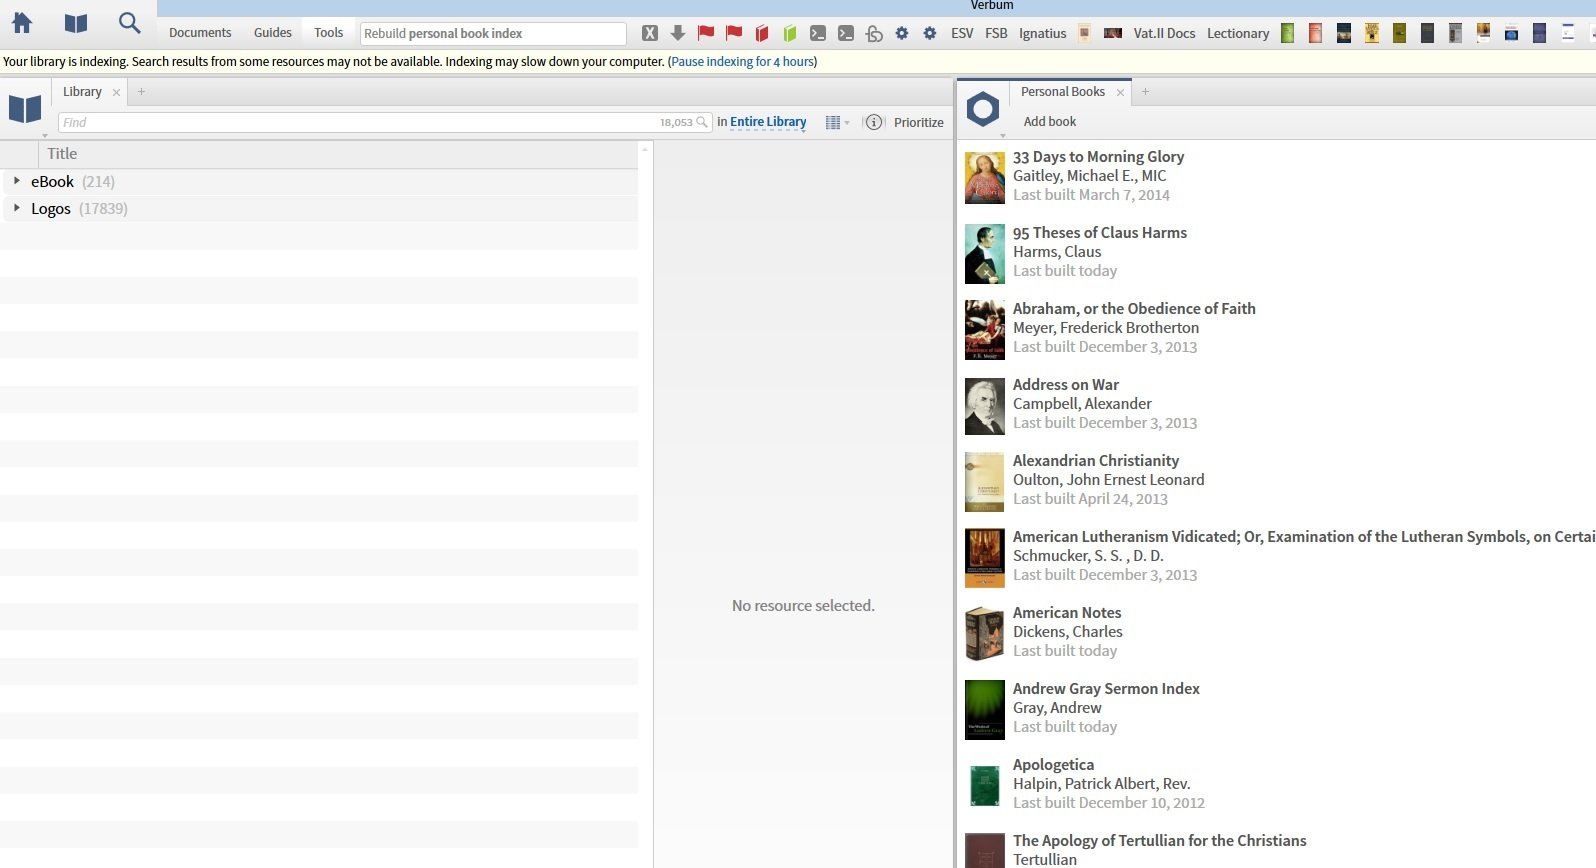Screen dimensions: 1596x868
Task: Open the Vat.II Docs shortcut
Action: (x=1165, y=33)
